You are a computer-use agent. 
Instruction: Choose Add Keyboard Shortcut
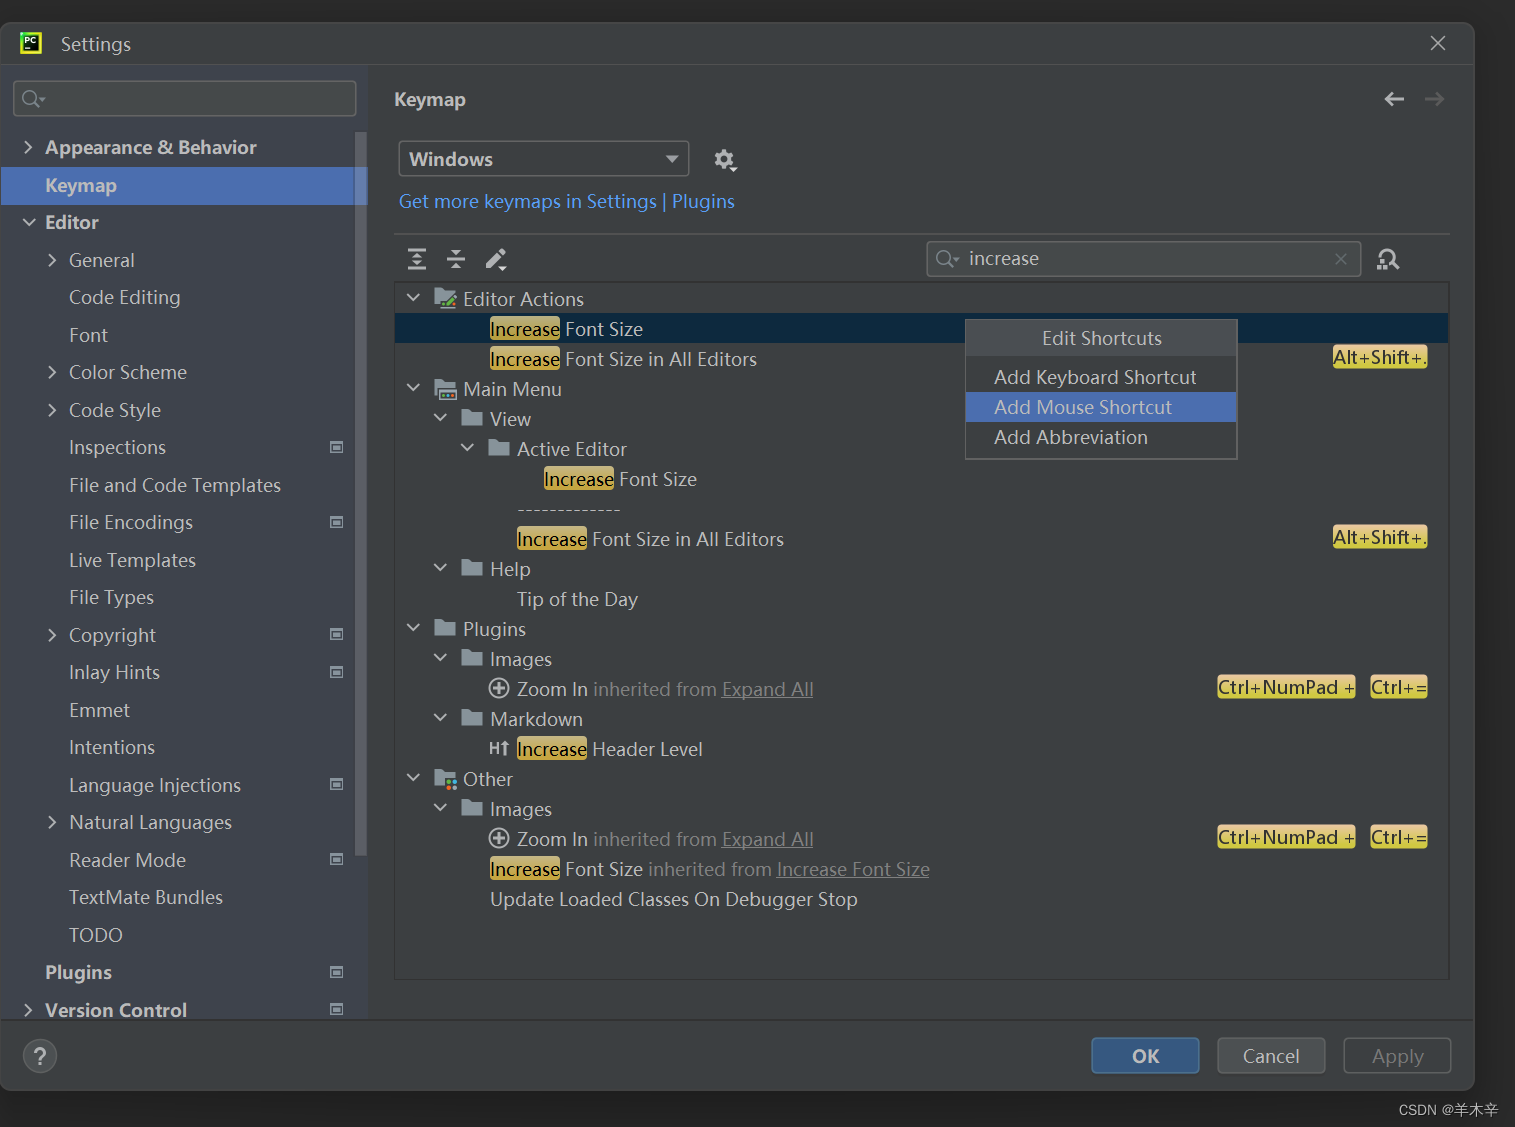1101,377
